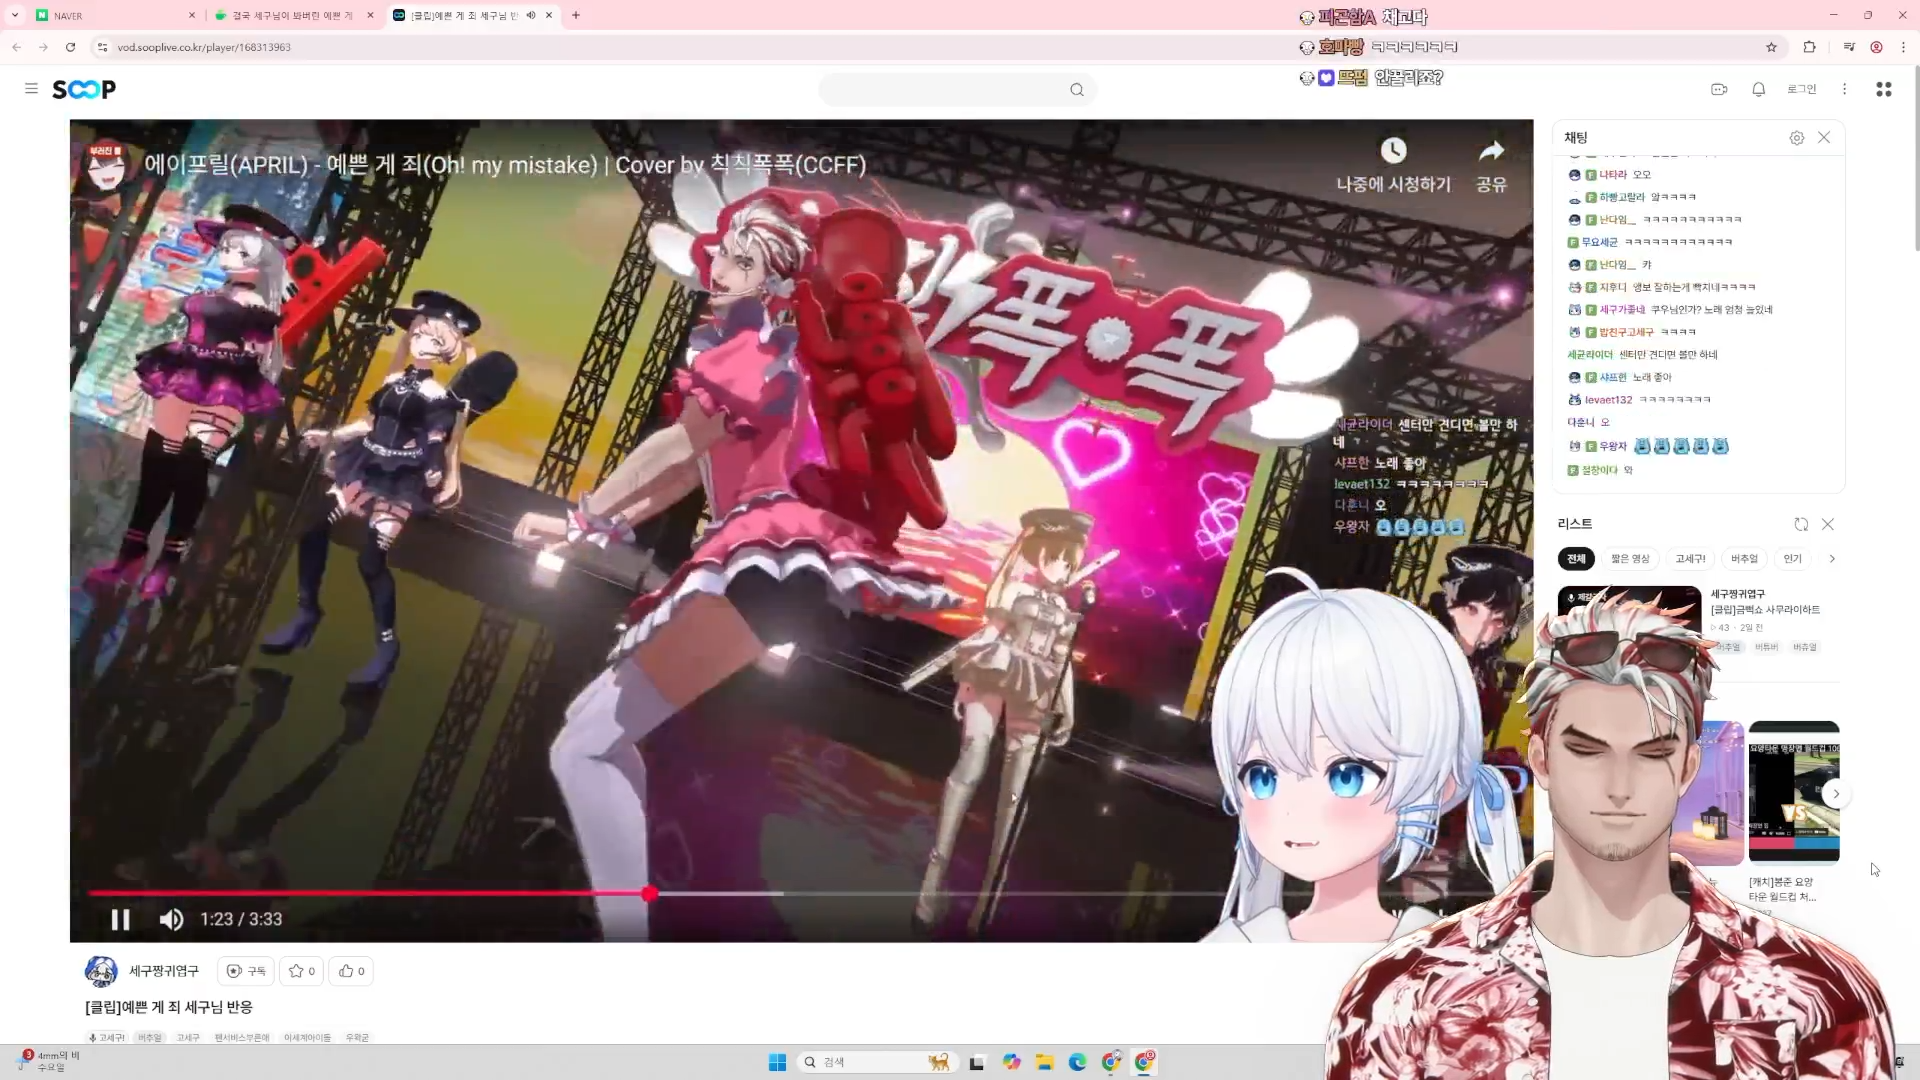This screenshot has height=1080, width=1920.
Task: Click the watch later clock icon
Action: [x=1393, y=151]
